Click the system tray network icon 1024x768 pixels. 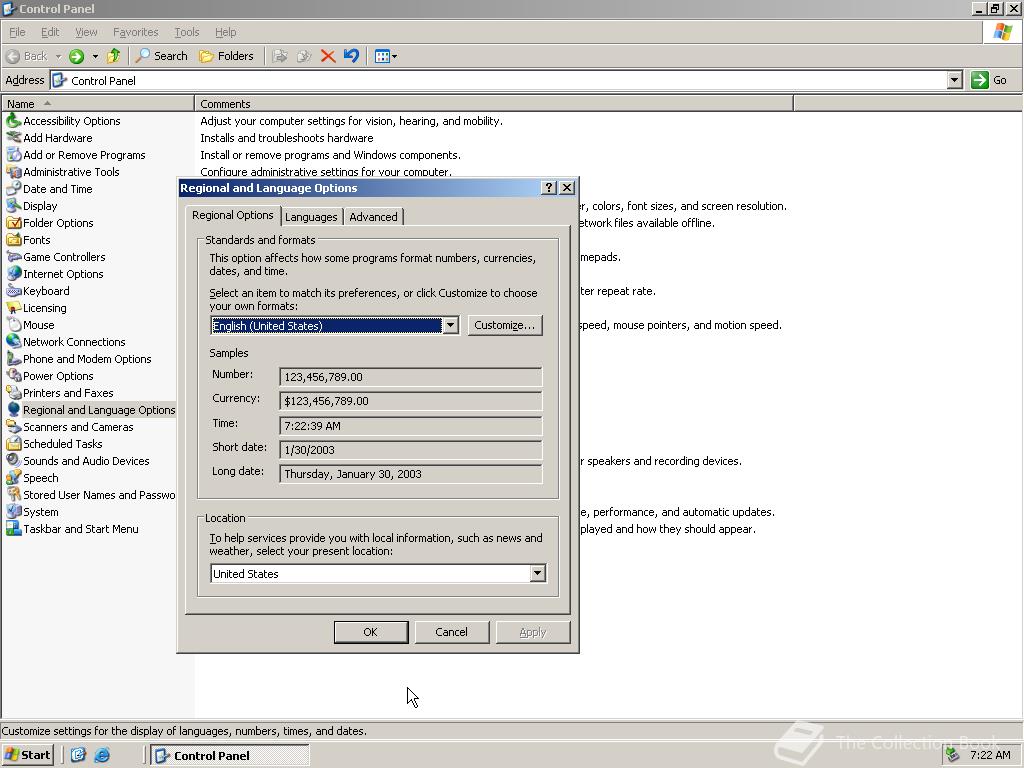pyautogui.click(x=953, y=755)
